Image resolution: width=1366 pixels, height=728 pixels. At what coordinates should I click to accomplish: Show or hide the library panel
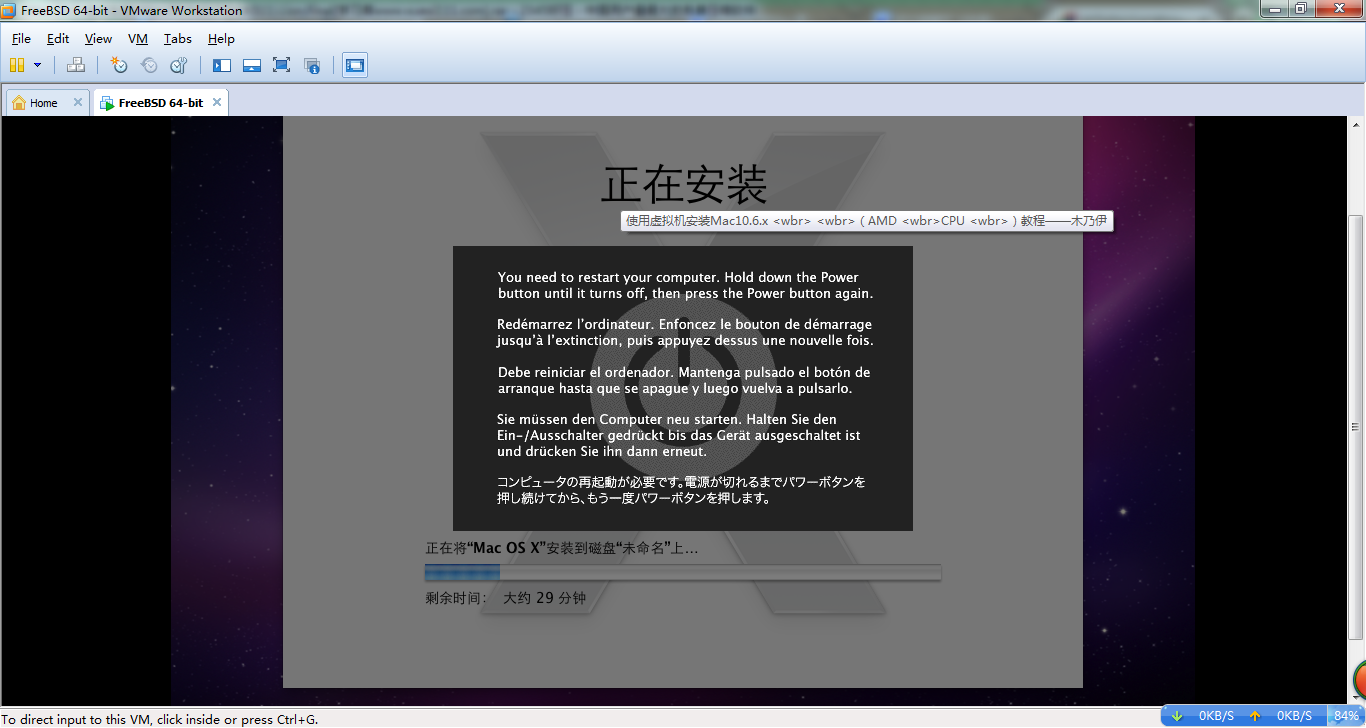(x=222, y=65)
